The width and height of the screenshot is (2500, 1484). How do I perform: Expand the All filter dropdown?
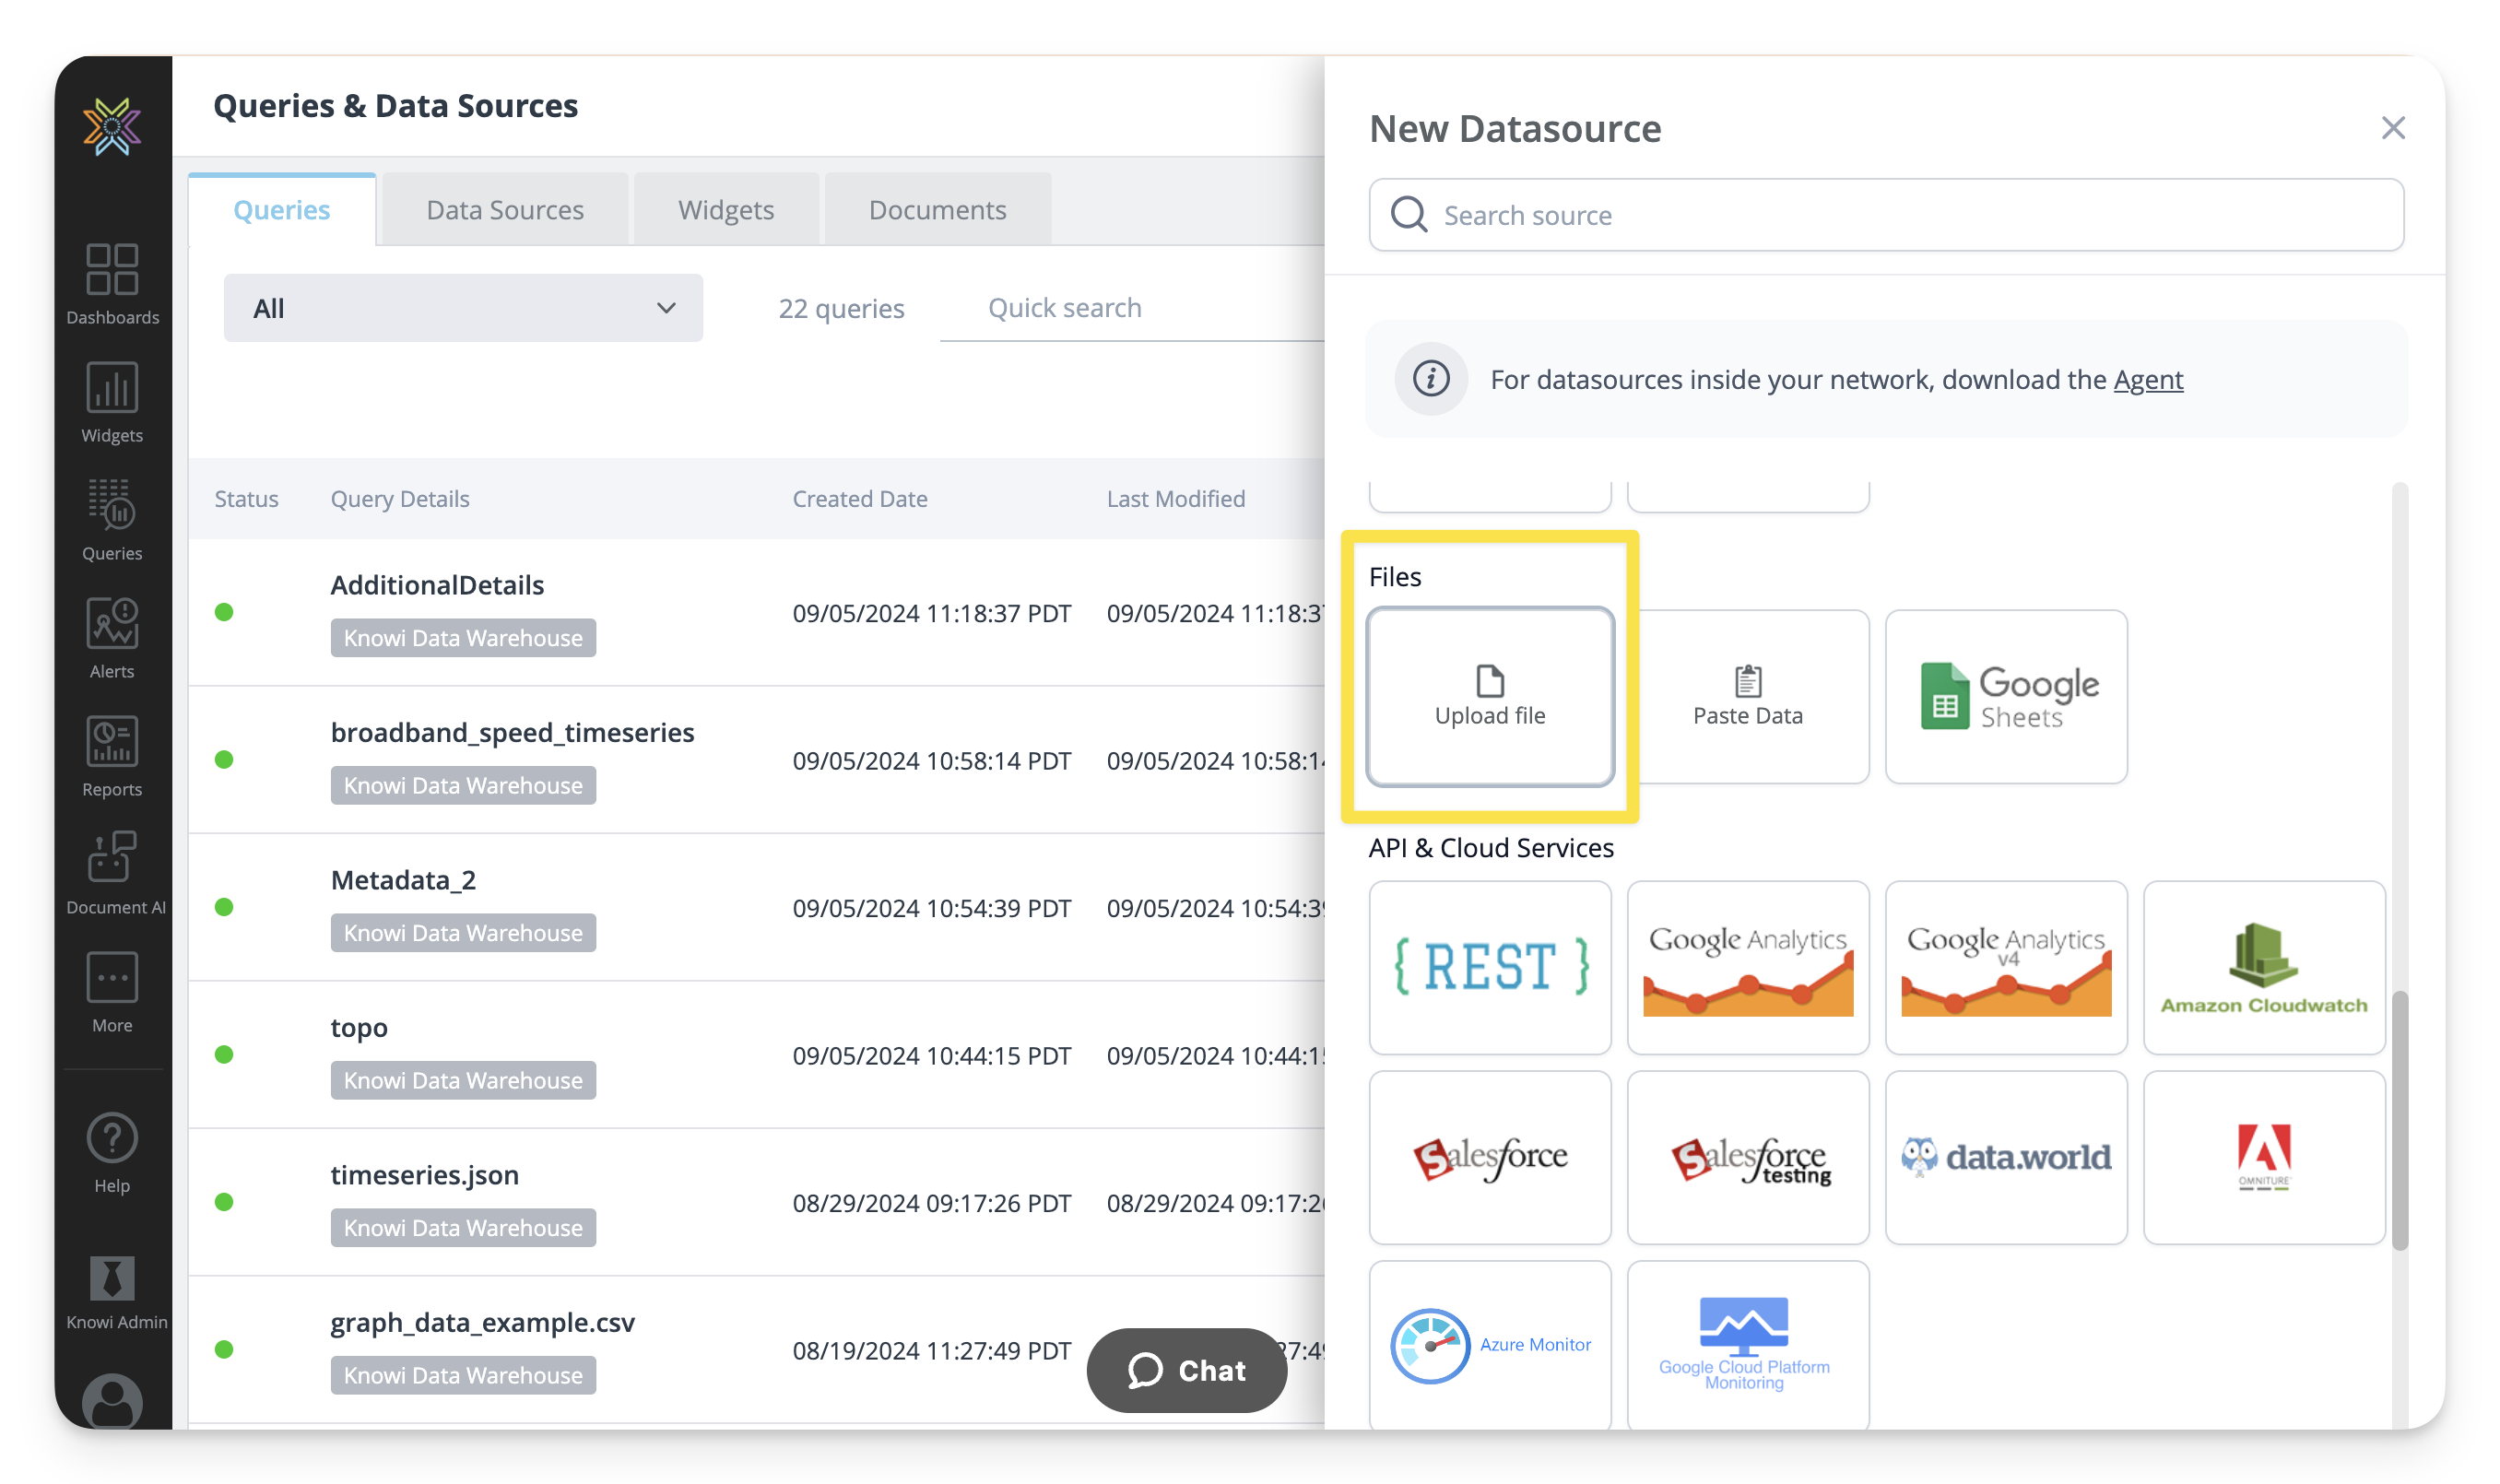click(463, 308)
